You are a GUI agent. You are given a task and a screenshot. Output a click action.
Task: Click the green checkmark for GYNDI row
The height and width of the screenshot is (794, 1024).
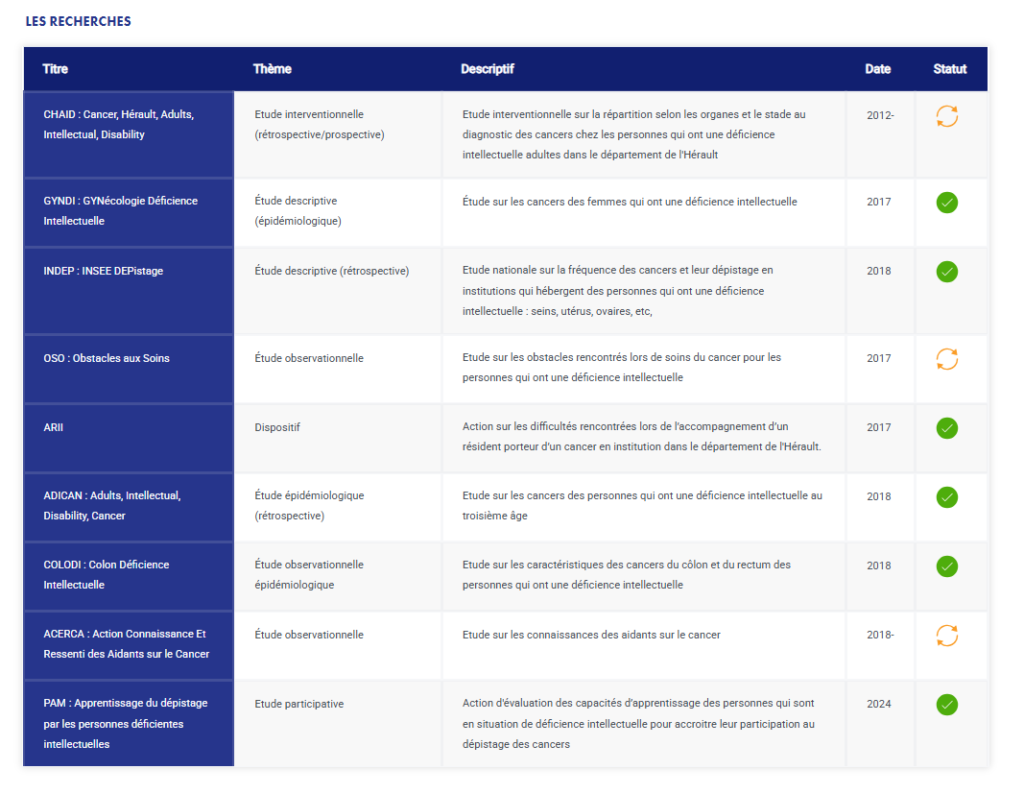point(946,202)
